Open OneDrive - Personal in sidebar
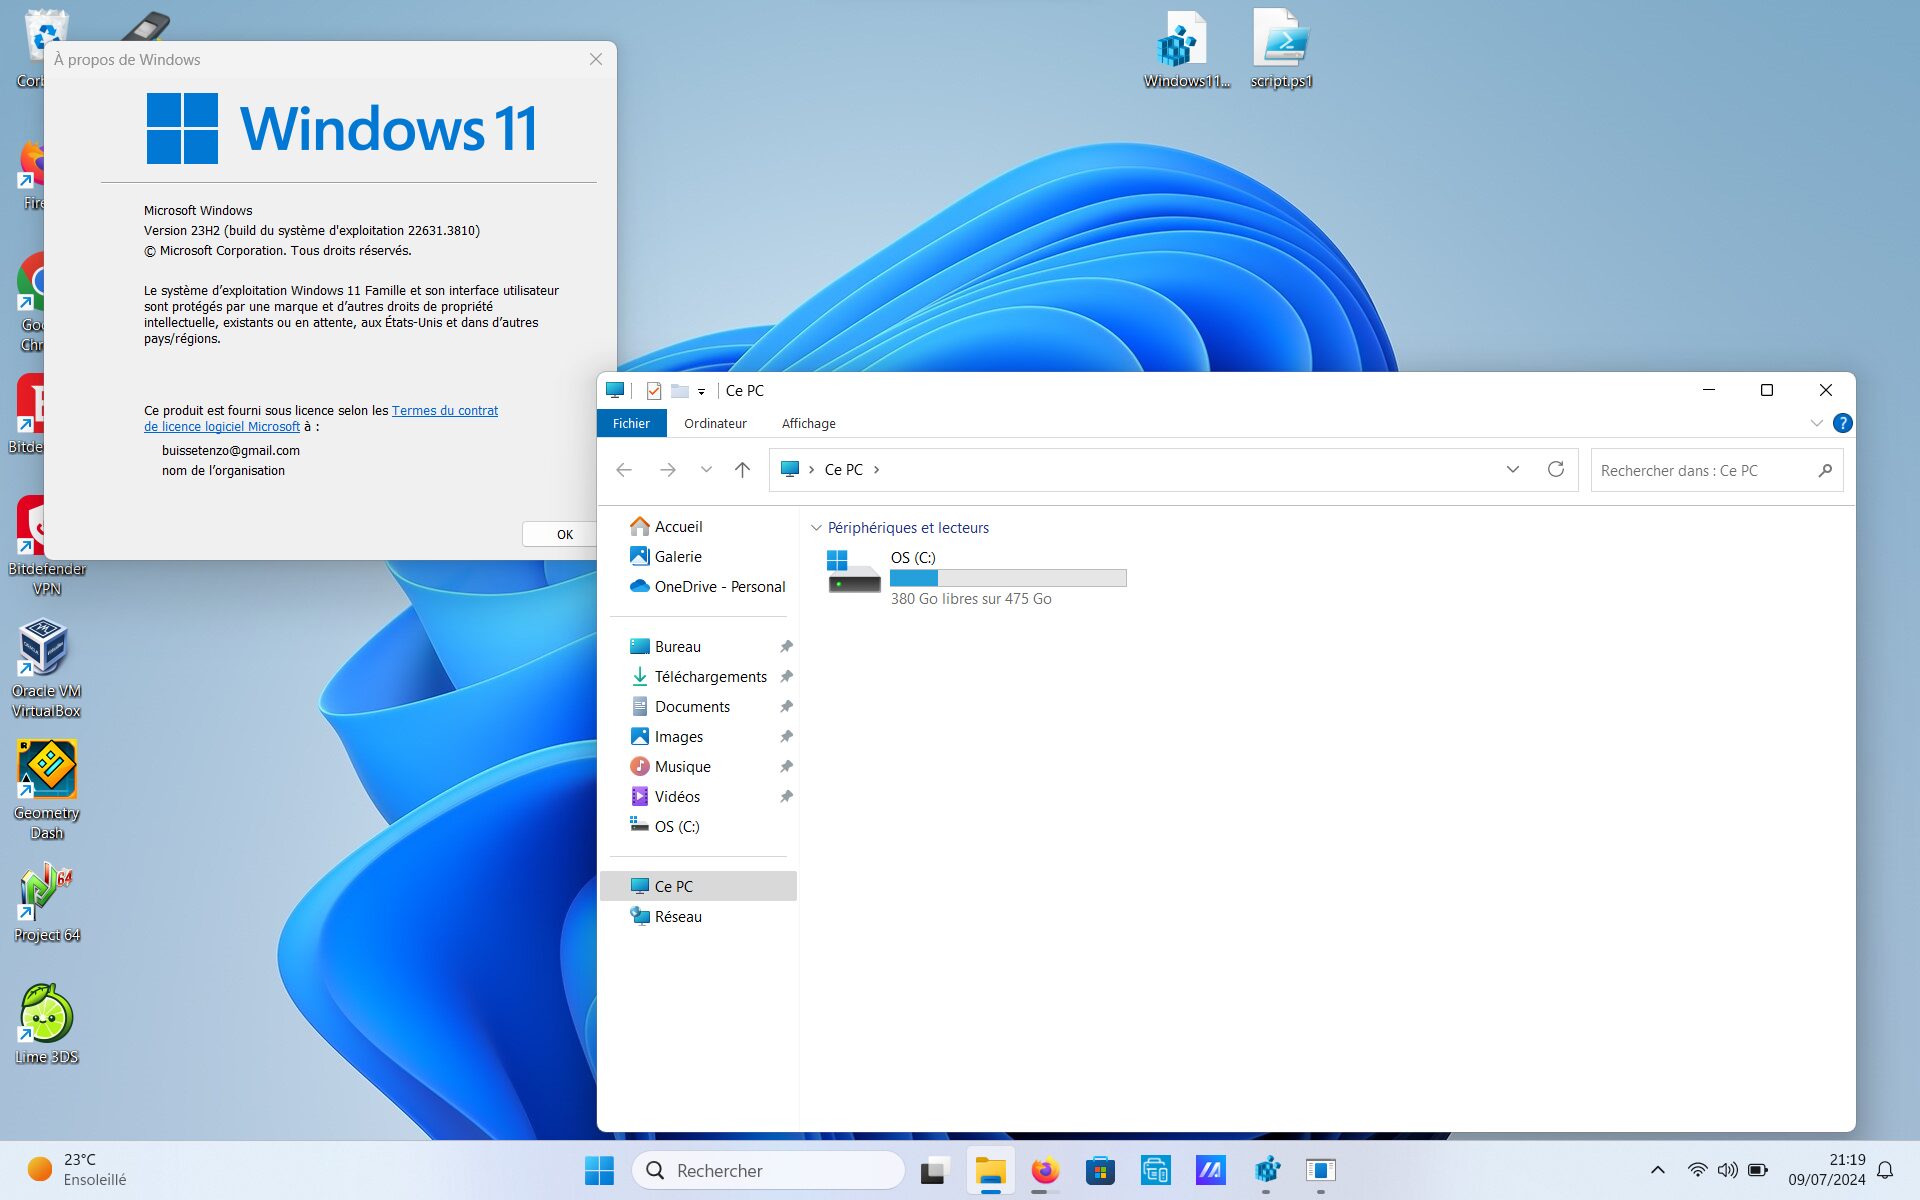The image size is (1920, 1200). 708,587
